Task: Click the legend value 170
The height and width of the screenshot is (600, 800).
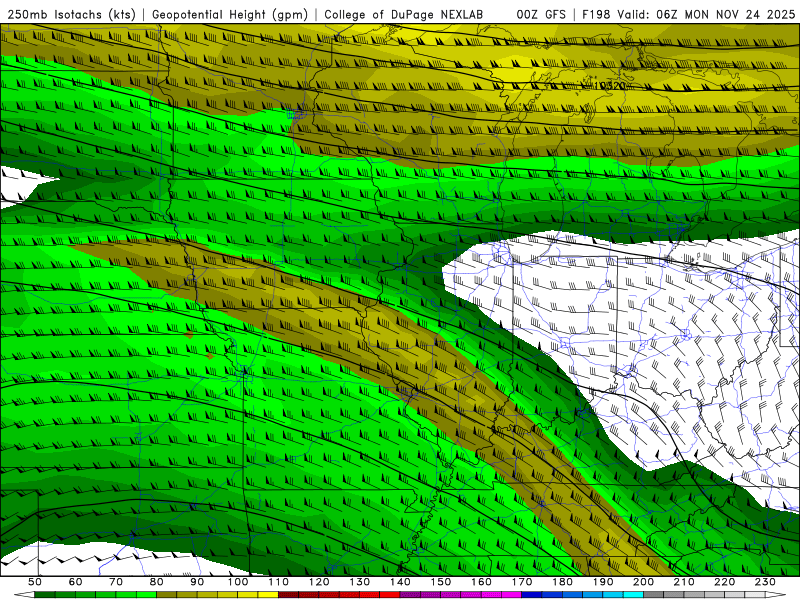Action: tap(522, 582)
